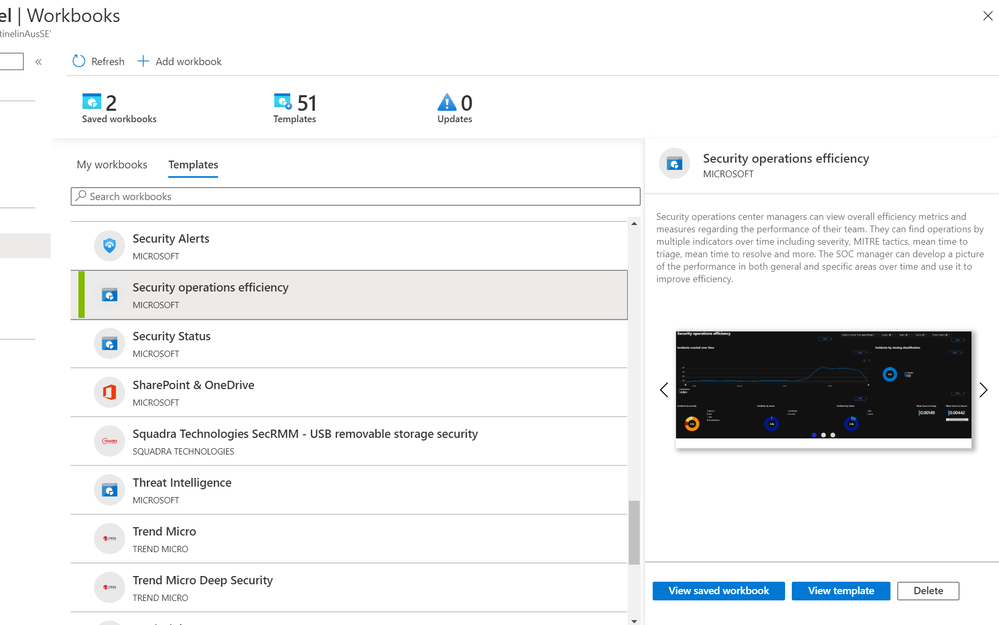Click the Squadra Technologies logo icon
The height and width of the screenshot is (625, 999).
click(110, 441)
